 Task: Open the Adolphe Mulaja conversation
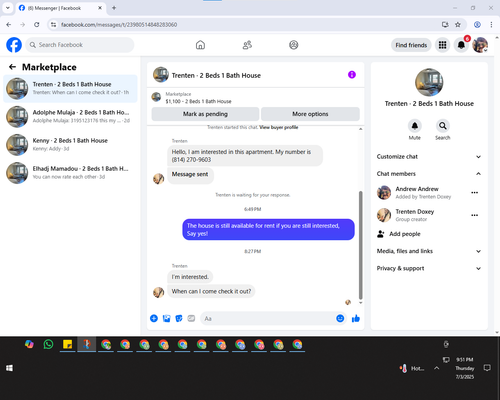pos(70,117)
